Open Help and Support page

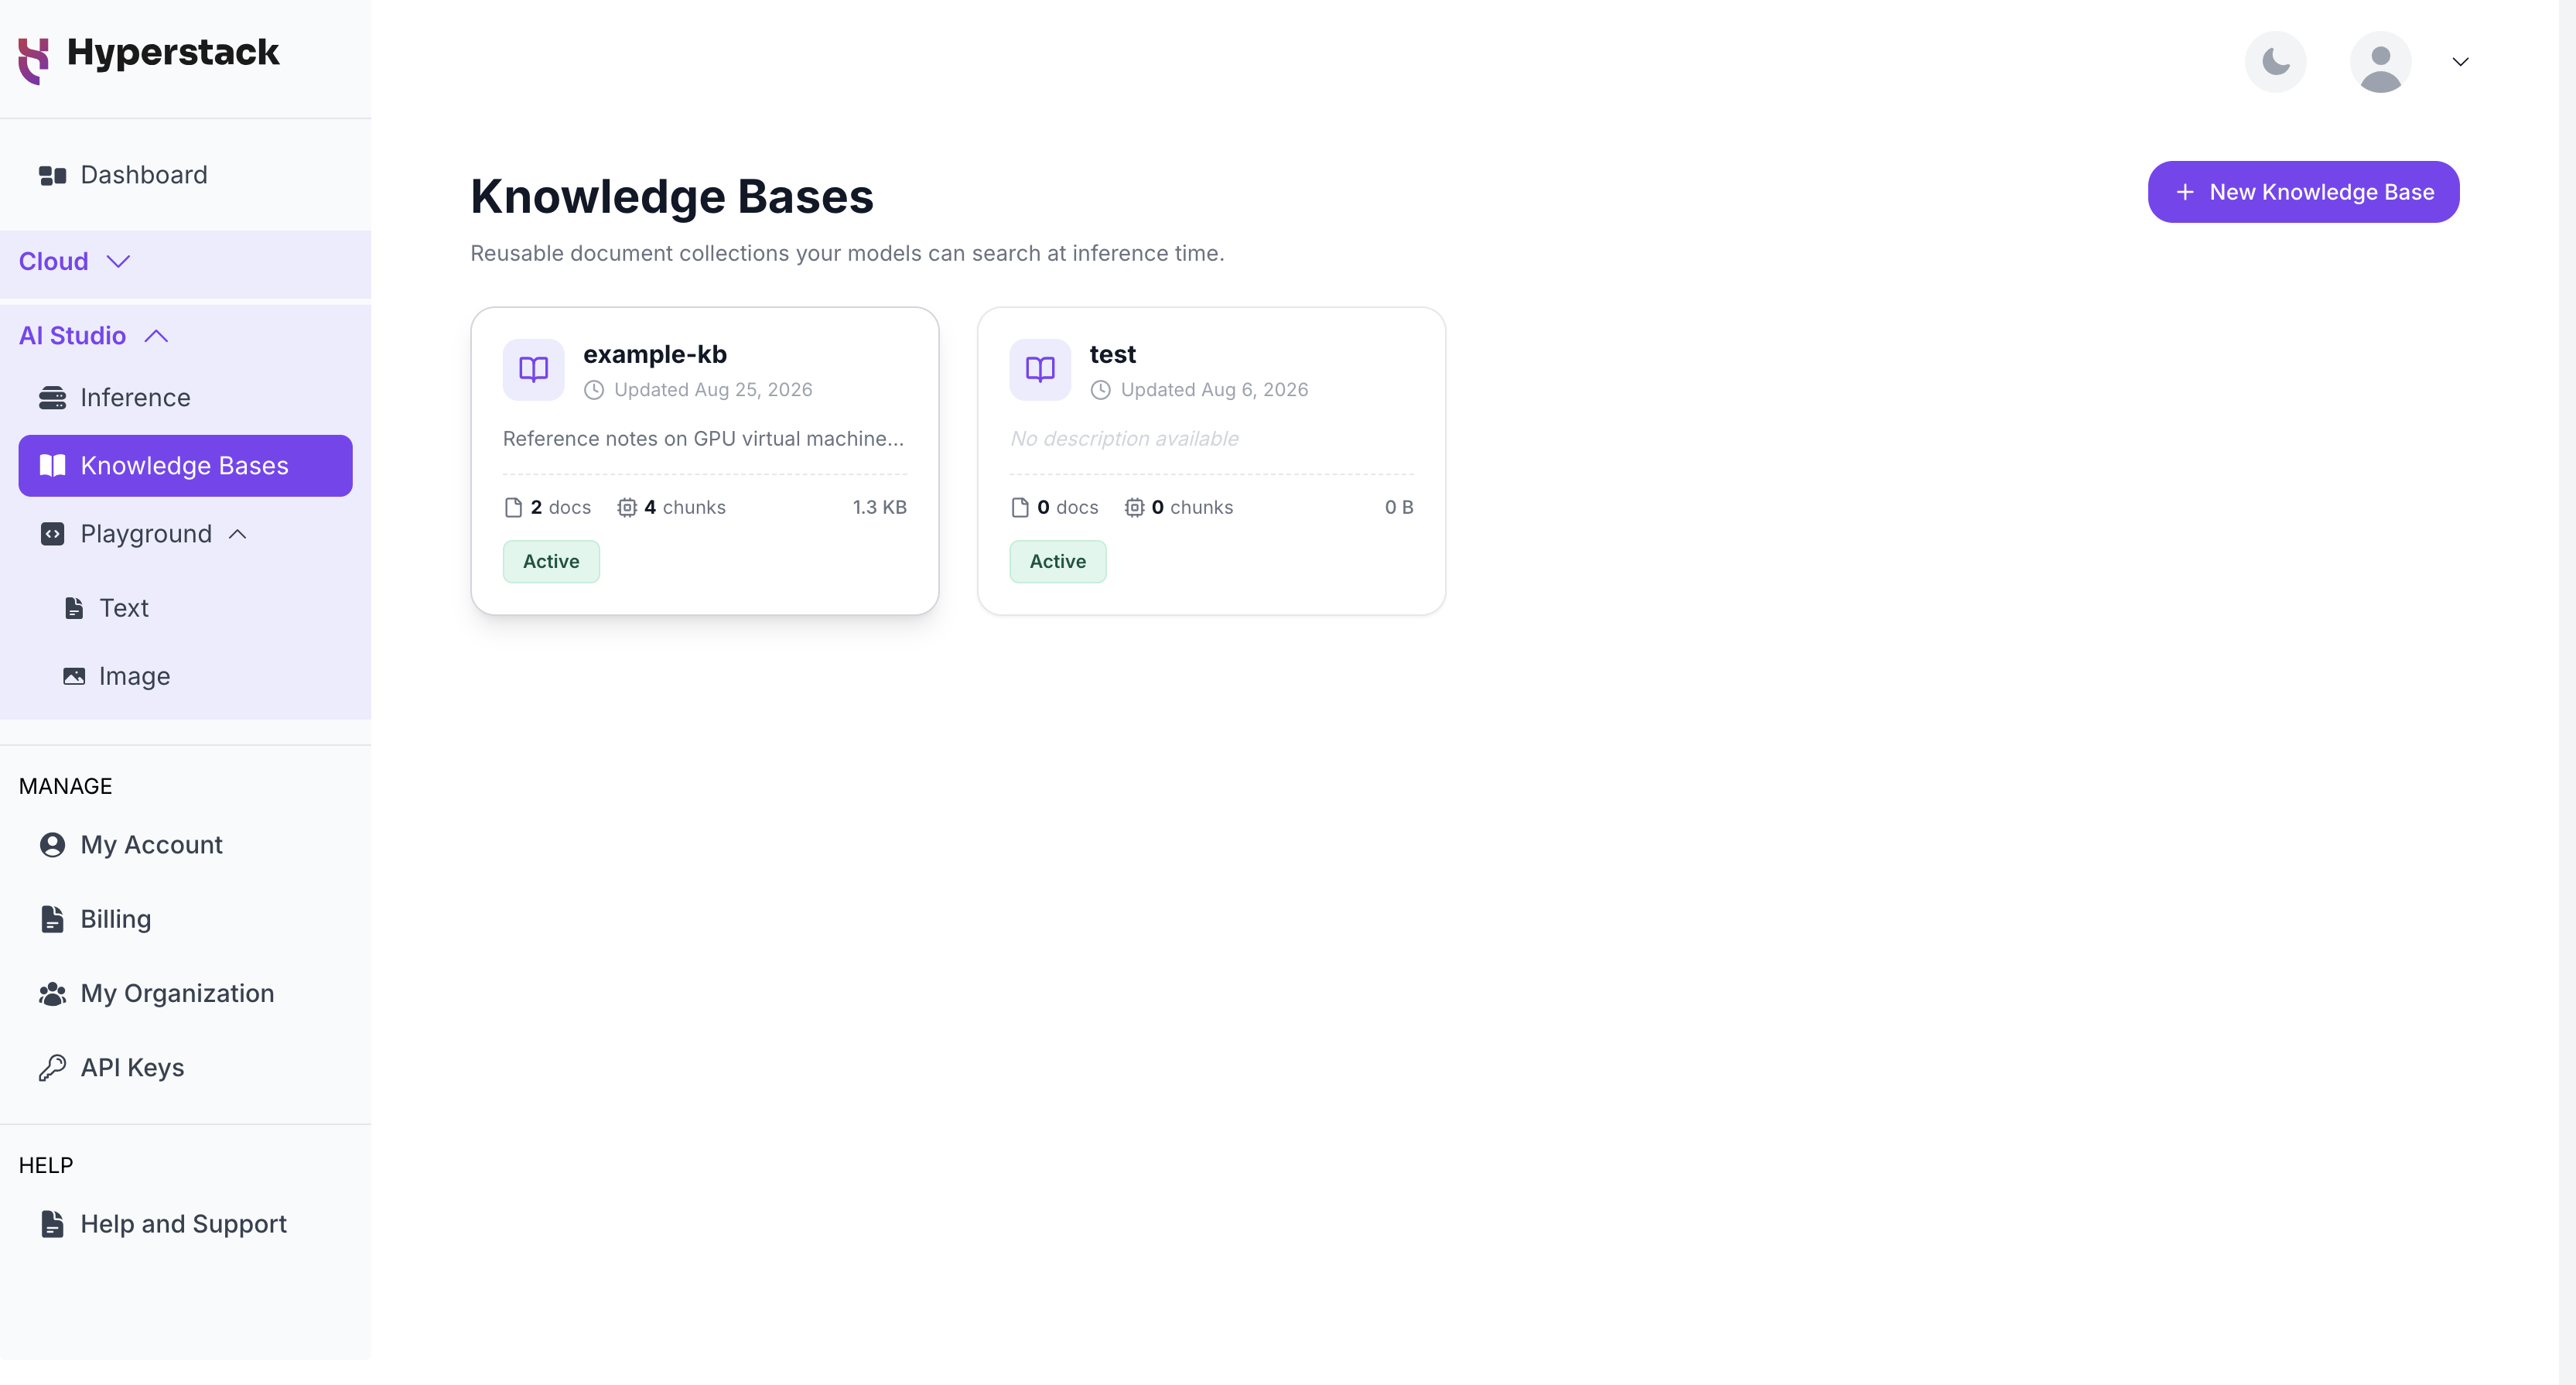coord(185,1224)
